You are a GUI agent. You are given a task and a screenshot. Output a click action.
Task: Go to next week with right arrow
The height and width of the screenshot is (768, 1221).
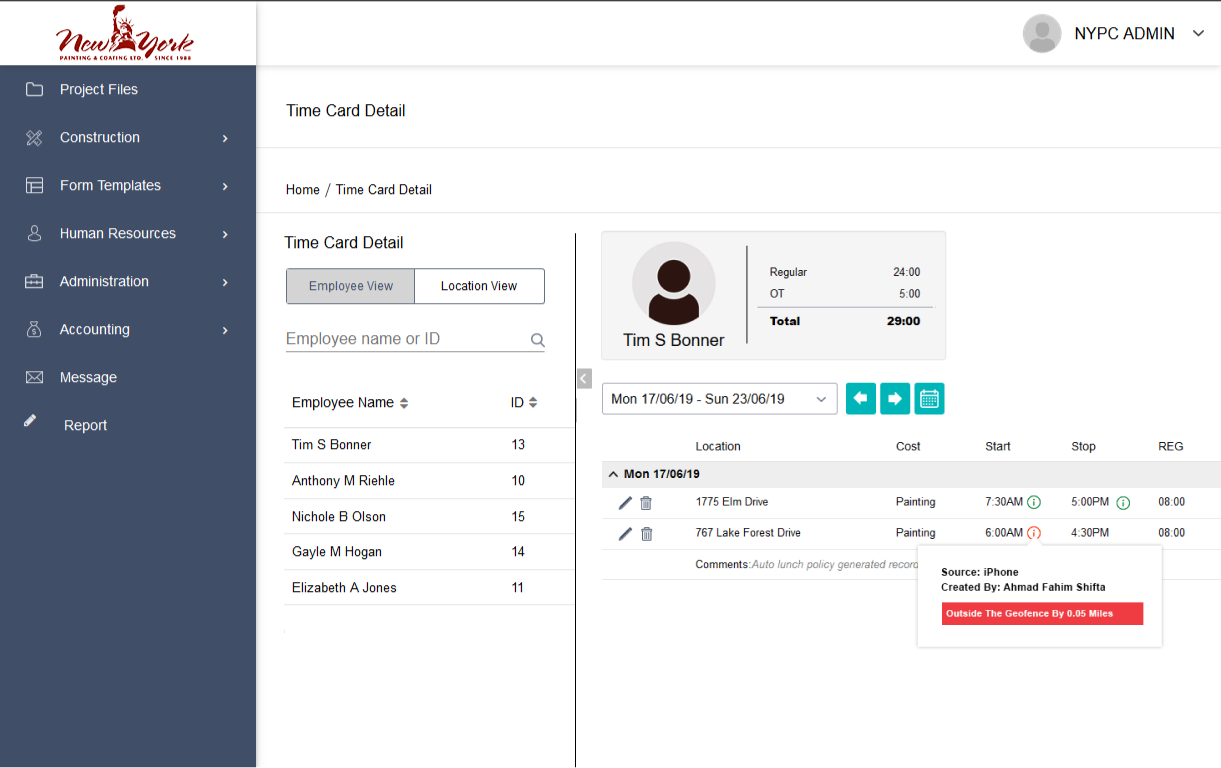coord(895,399)
